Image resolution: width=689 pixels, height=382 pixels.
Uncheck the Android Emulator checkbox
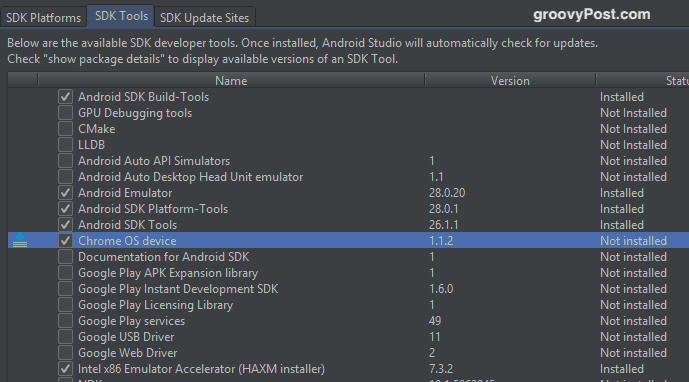click(65, 193)
